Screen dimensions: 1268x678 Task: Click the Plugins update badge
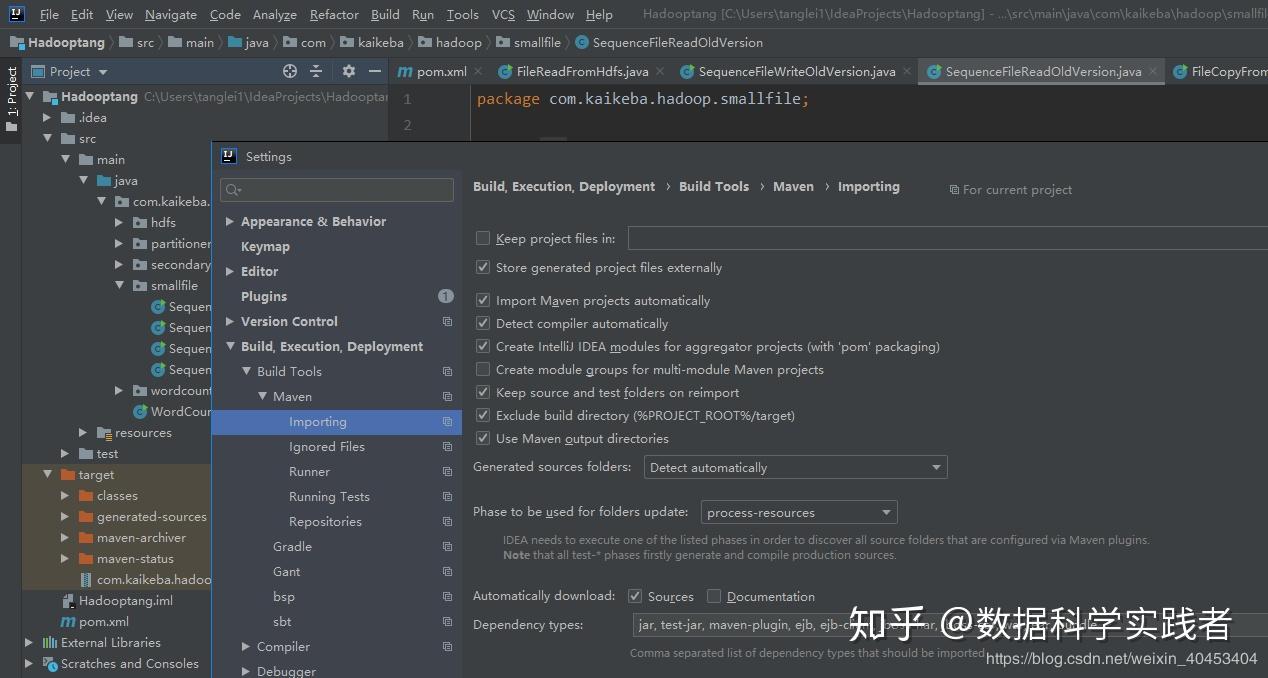[446, 296]
